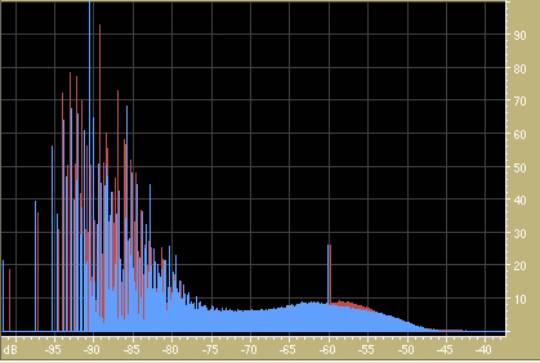540x363 pixels.
Task: Click the red hump right of -60 dB
Action: click(x=351, y=304)
